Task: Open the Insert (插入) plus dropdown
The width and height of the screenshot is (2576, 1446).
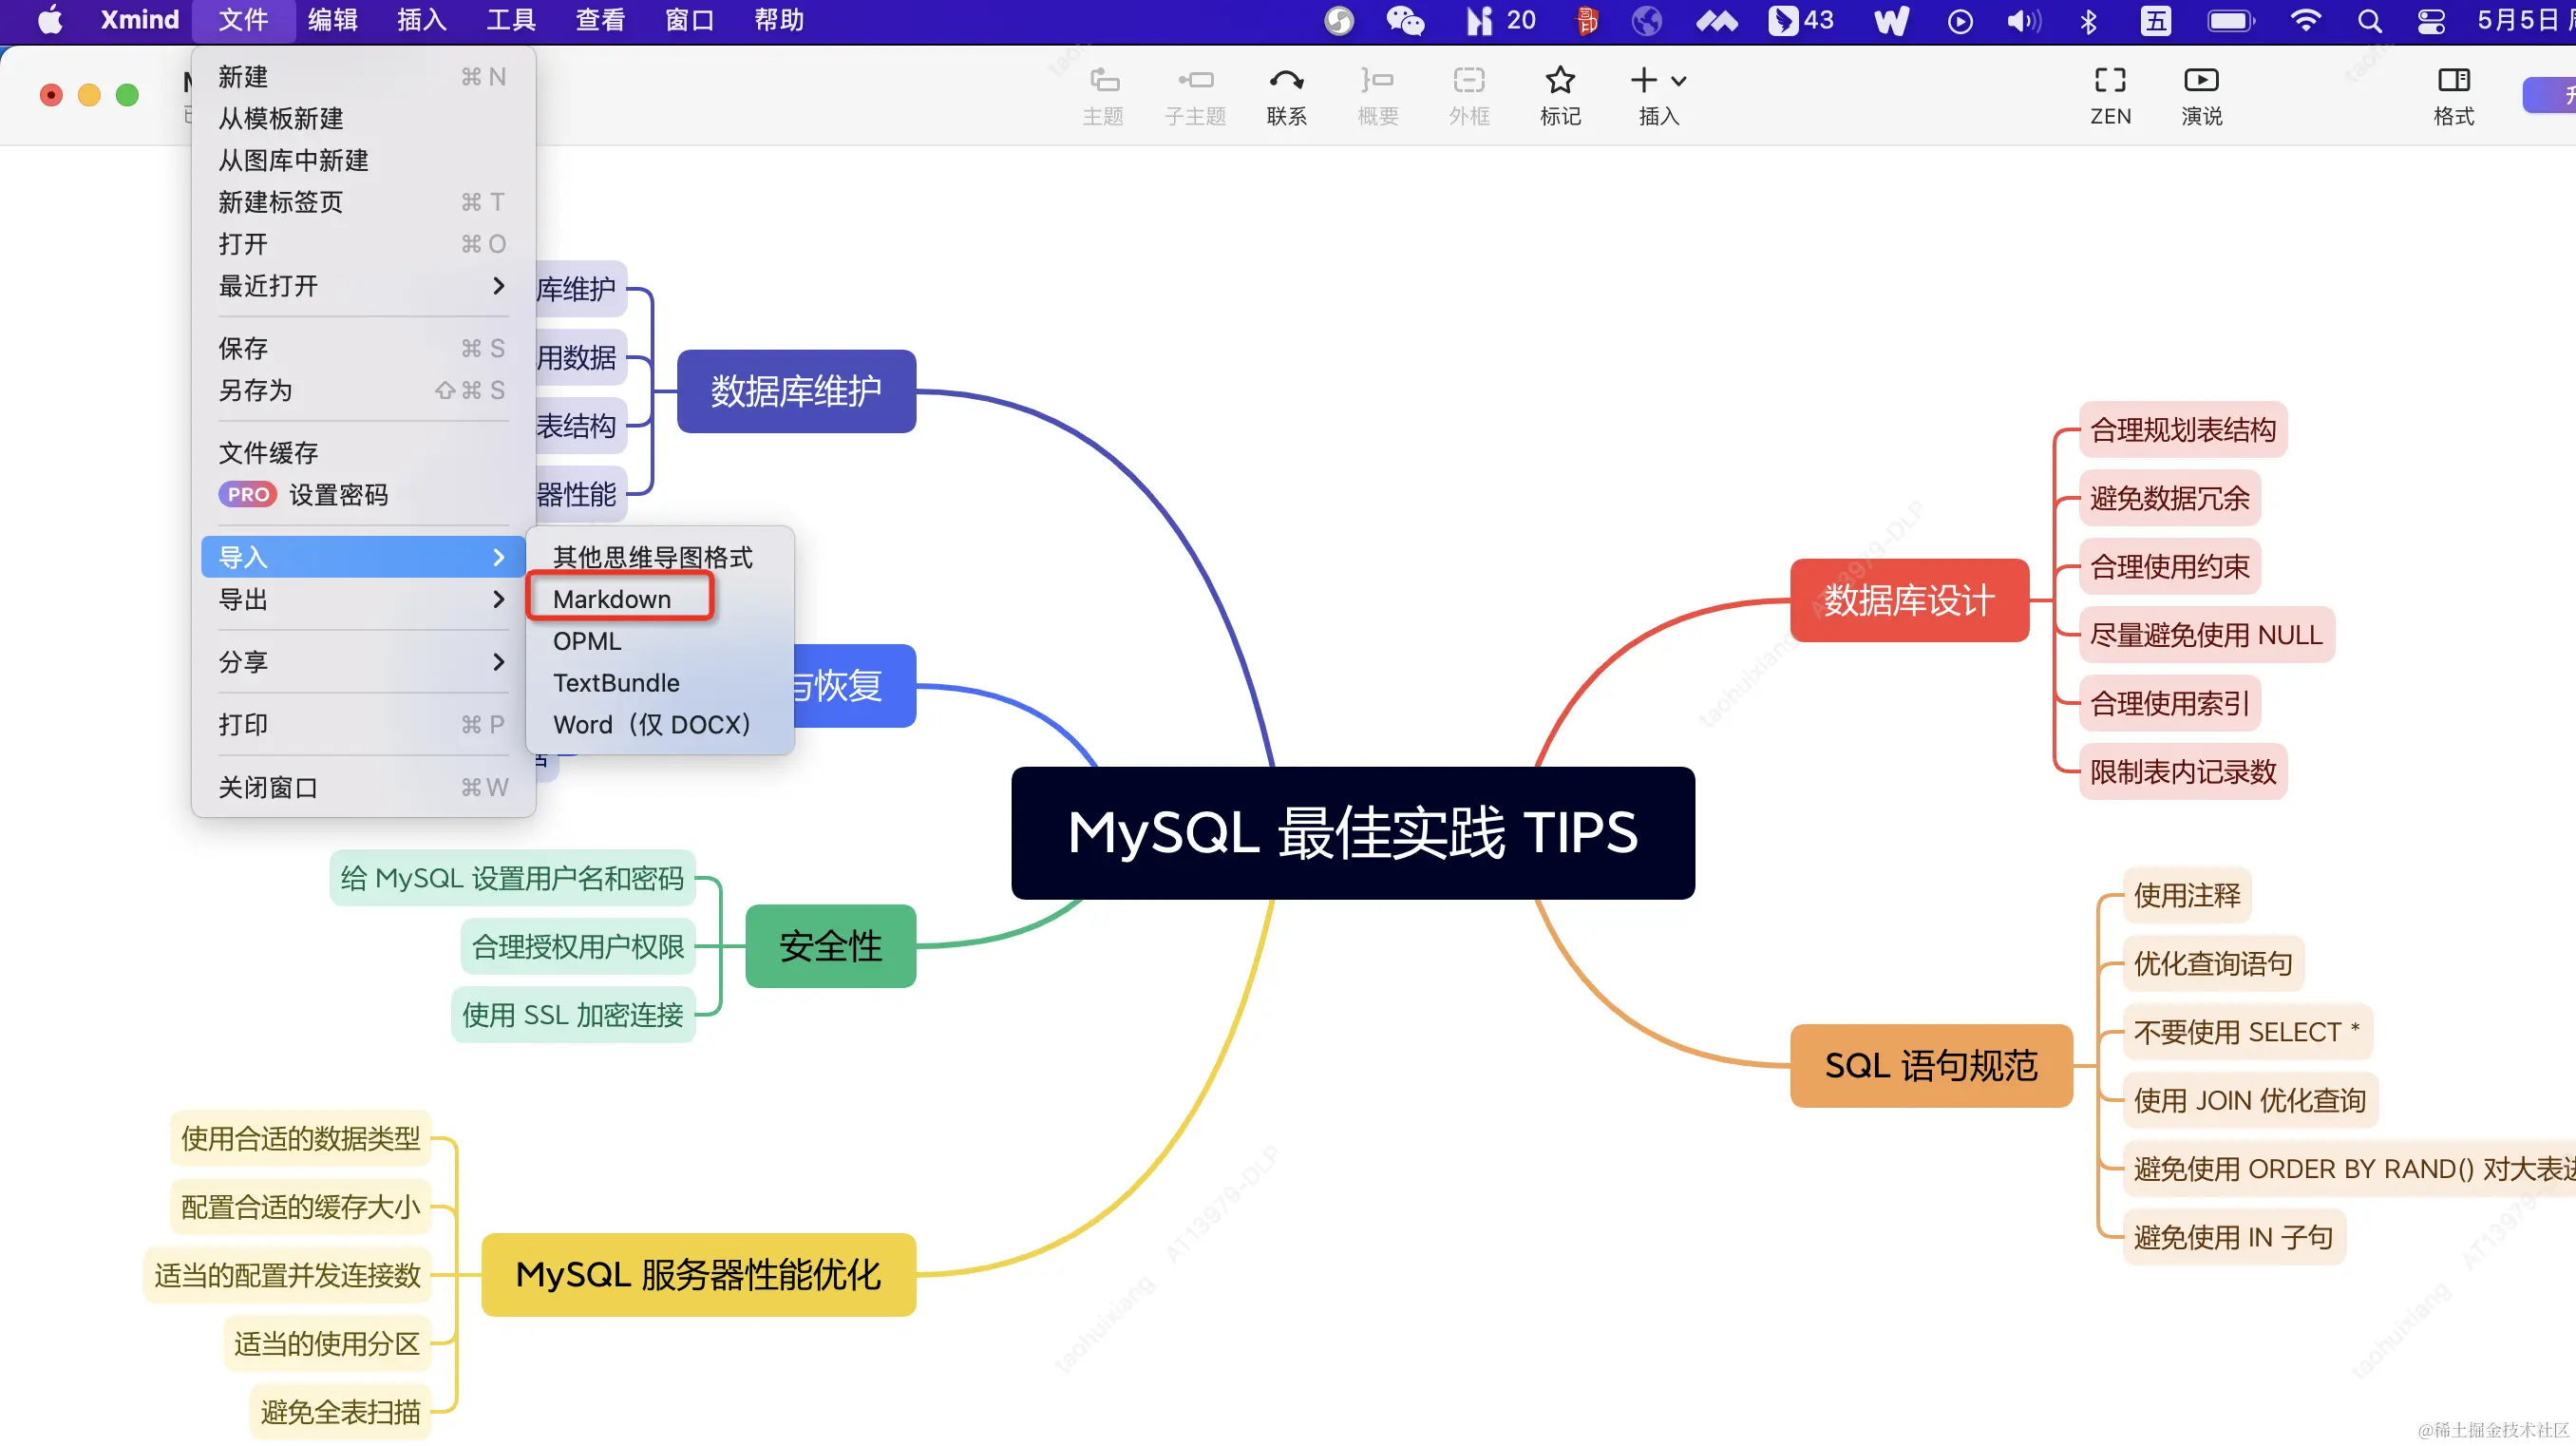Action: pyautogui.click(x=1658, y=96)
